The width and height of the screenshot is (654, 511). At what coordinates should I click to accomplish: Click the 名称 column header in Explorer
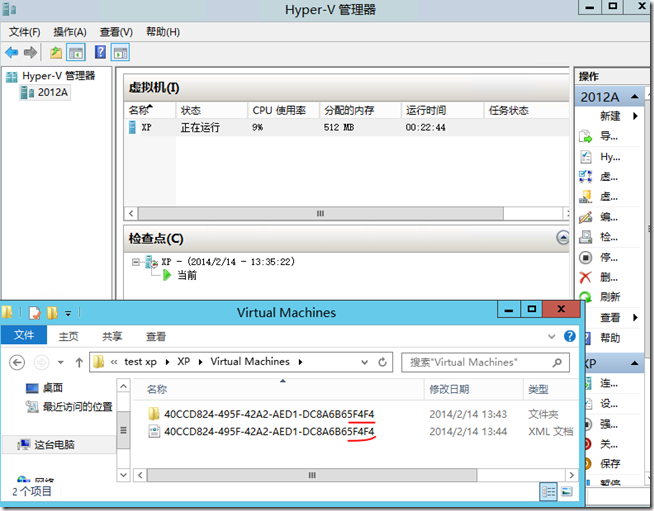pos(278,389)
